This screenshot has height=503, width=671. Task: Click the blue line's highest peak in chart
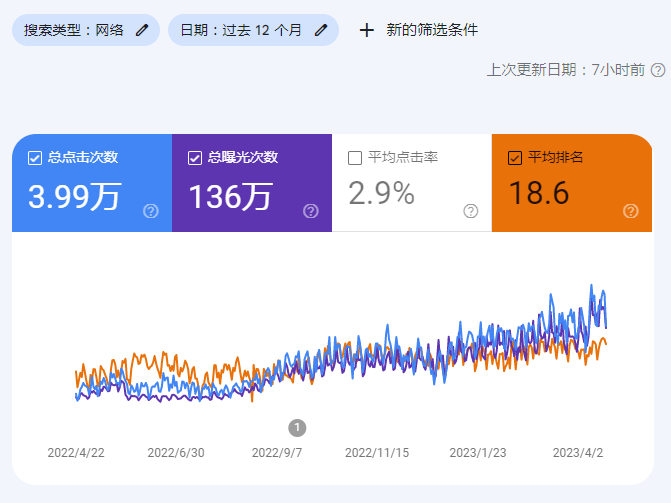coord(592,286)
